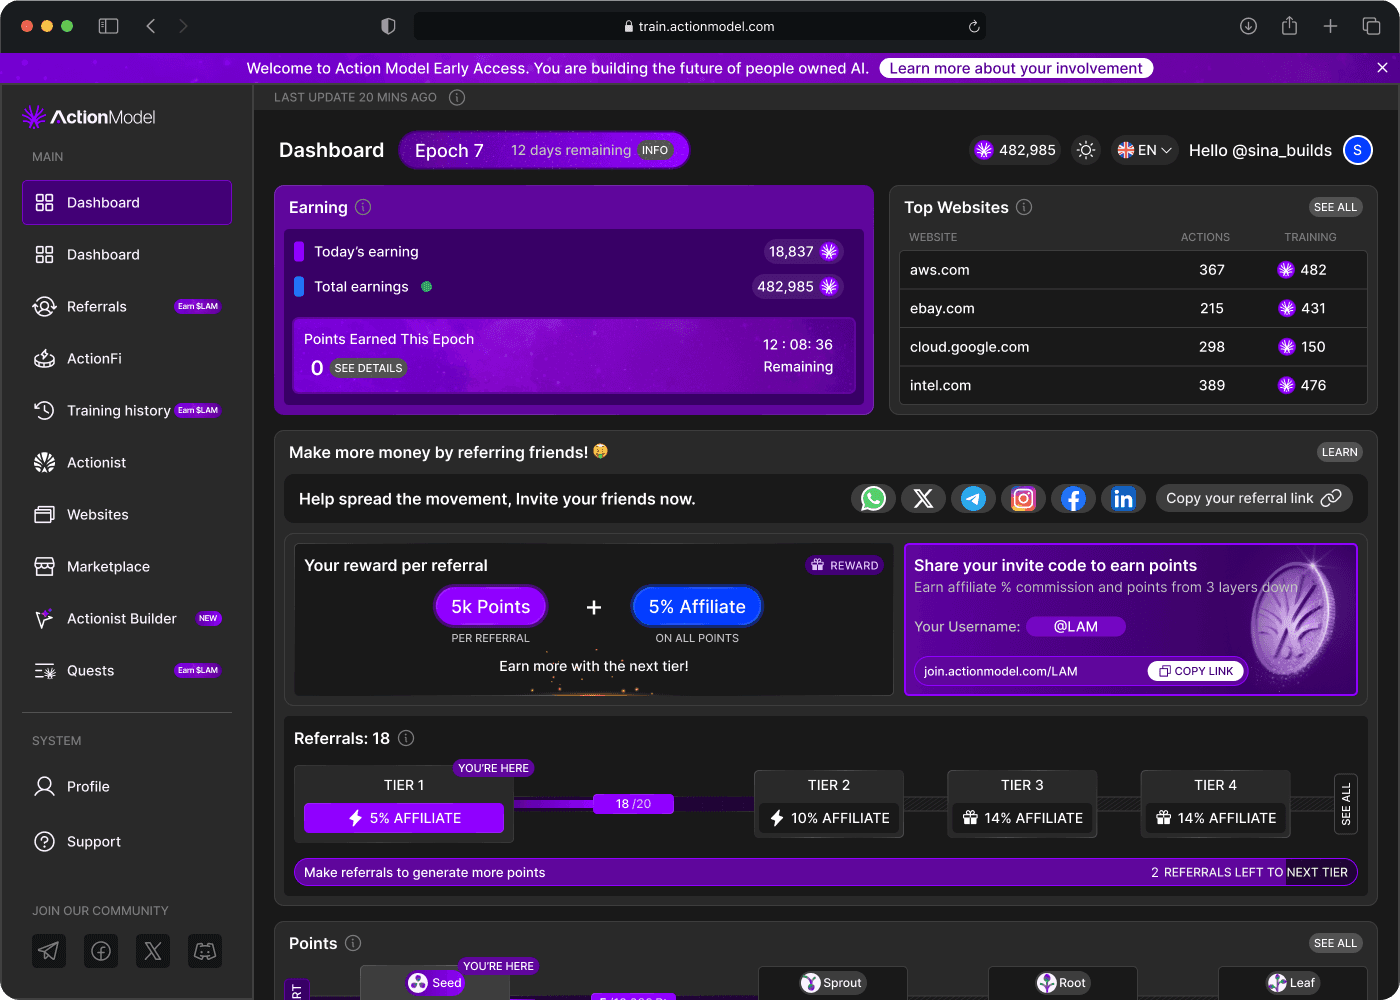Share referral via Instagram icon

1023,498
